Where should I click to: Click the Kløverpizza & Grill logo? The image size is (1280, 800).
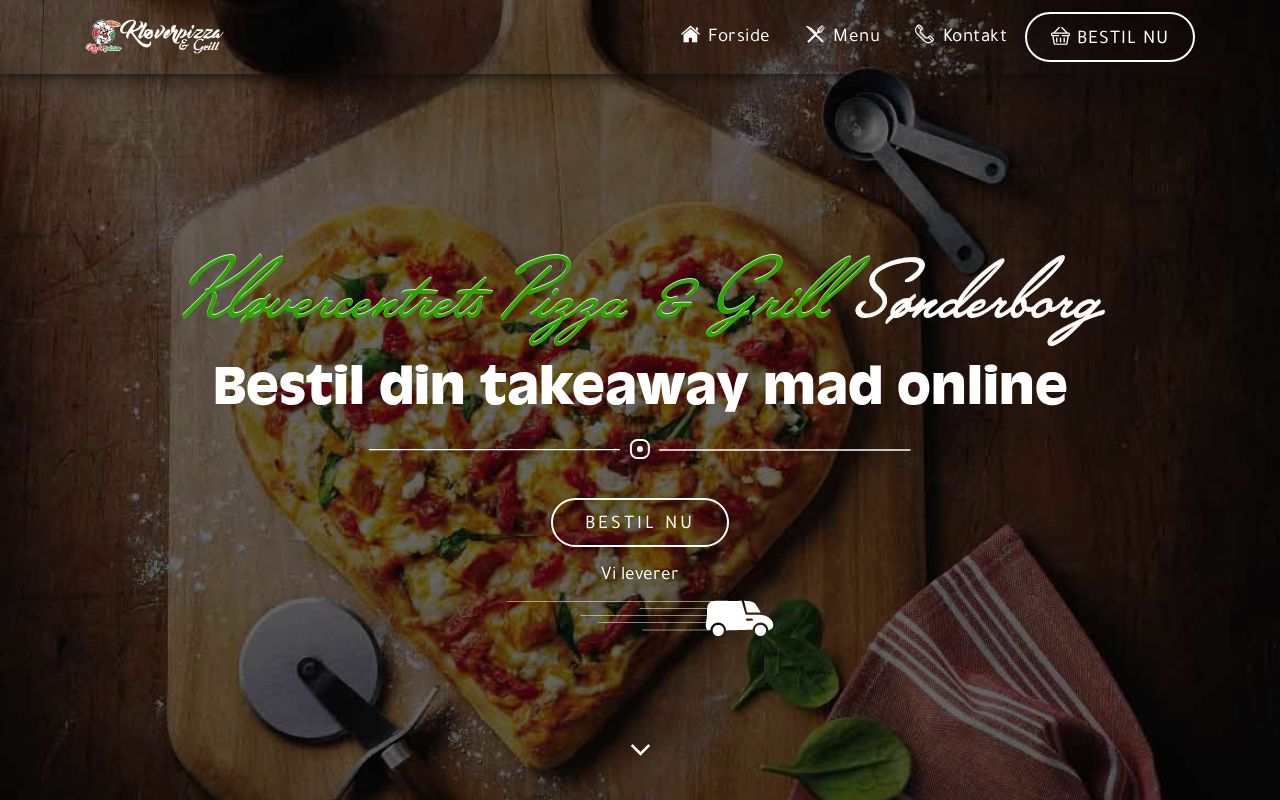154,36
